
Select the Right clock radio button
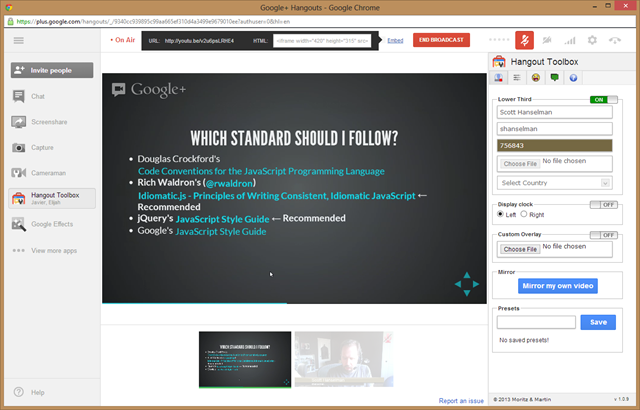tap(524, 214)
